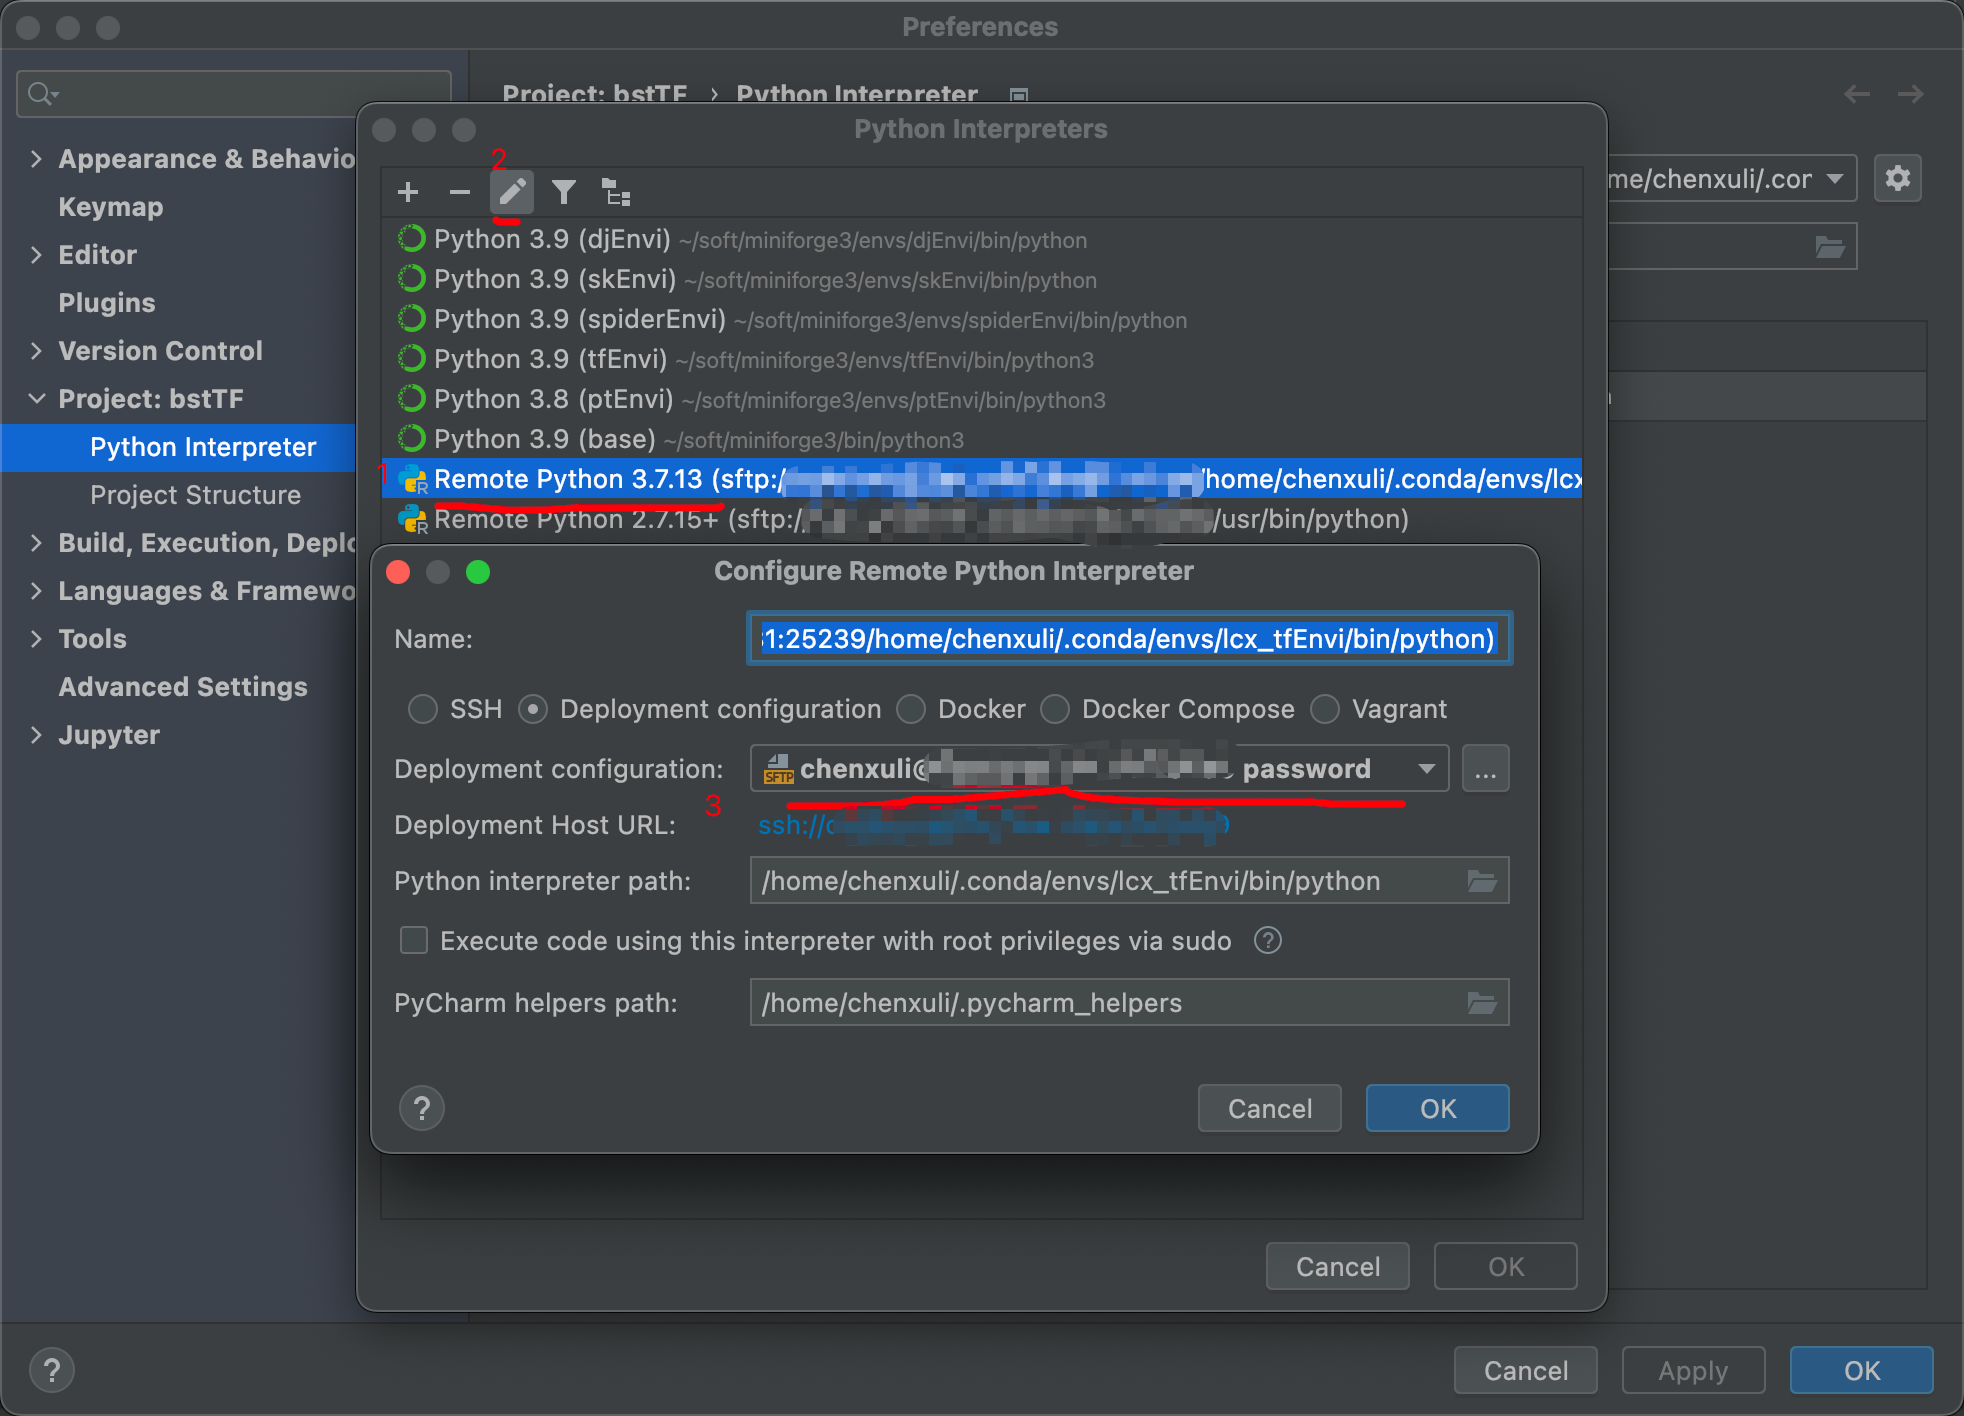Open Preferences help question mark
The image size is (1964, 1416).
(52, 1370)
